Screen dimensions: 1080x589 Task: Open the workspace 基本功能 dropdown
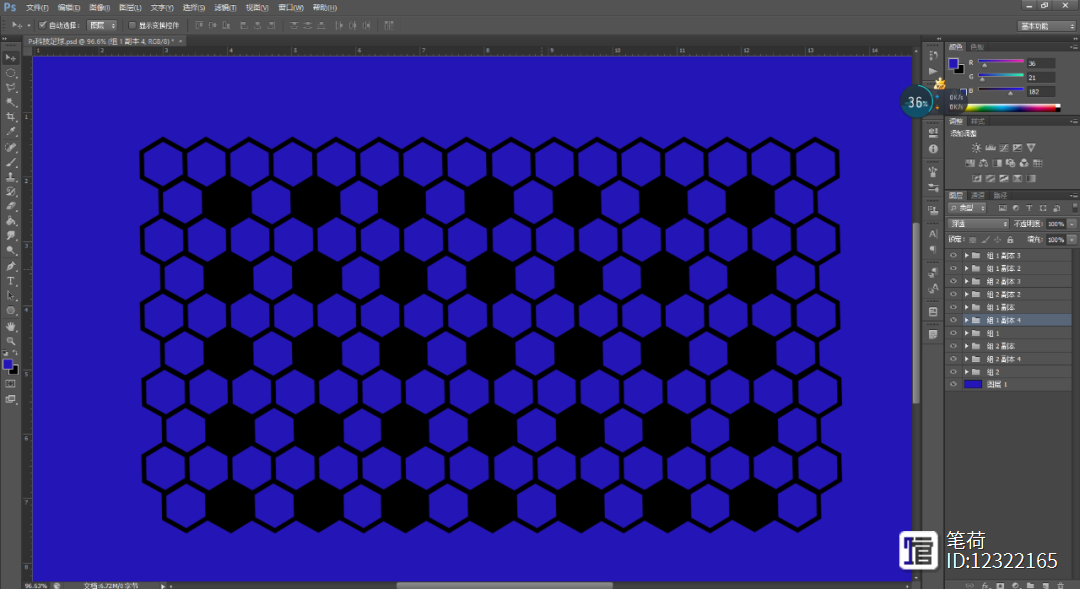[1046, 26]
